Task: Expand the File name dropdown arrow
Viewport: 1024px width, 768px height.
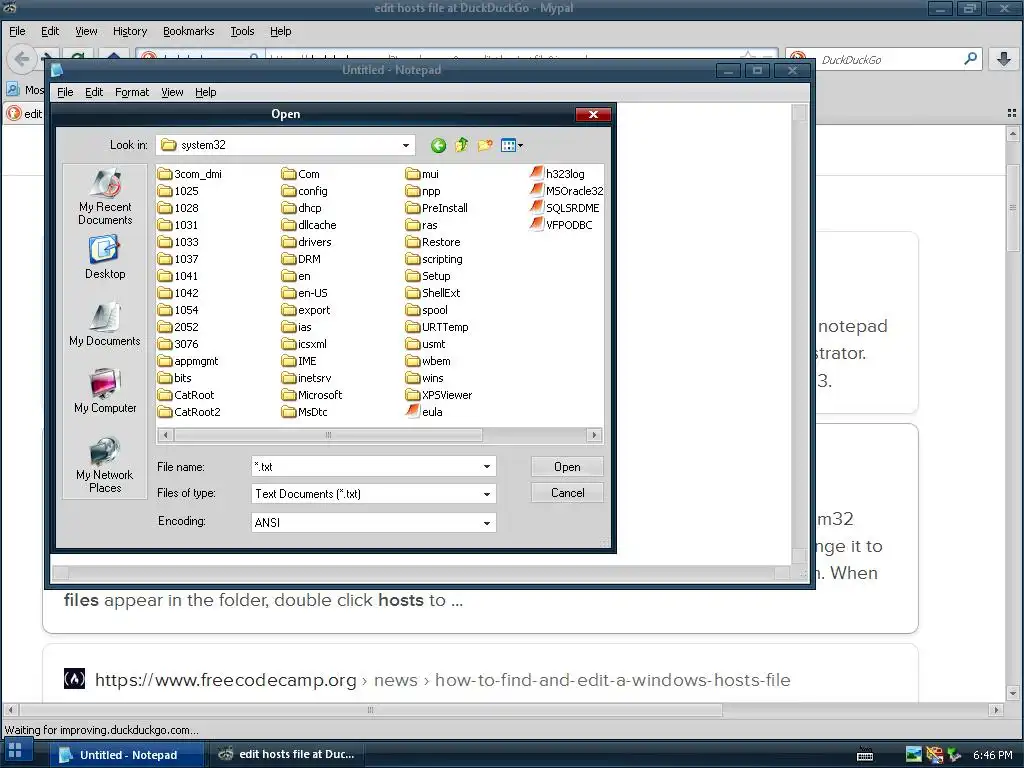Action: pyautogui.click(x=487, y=466)
